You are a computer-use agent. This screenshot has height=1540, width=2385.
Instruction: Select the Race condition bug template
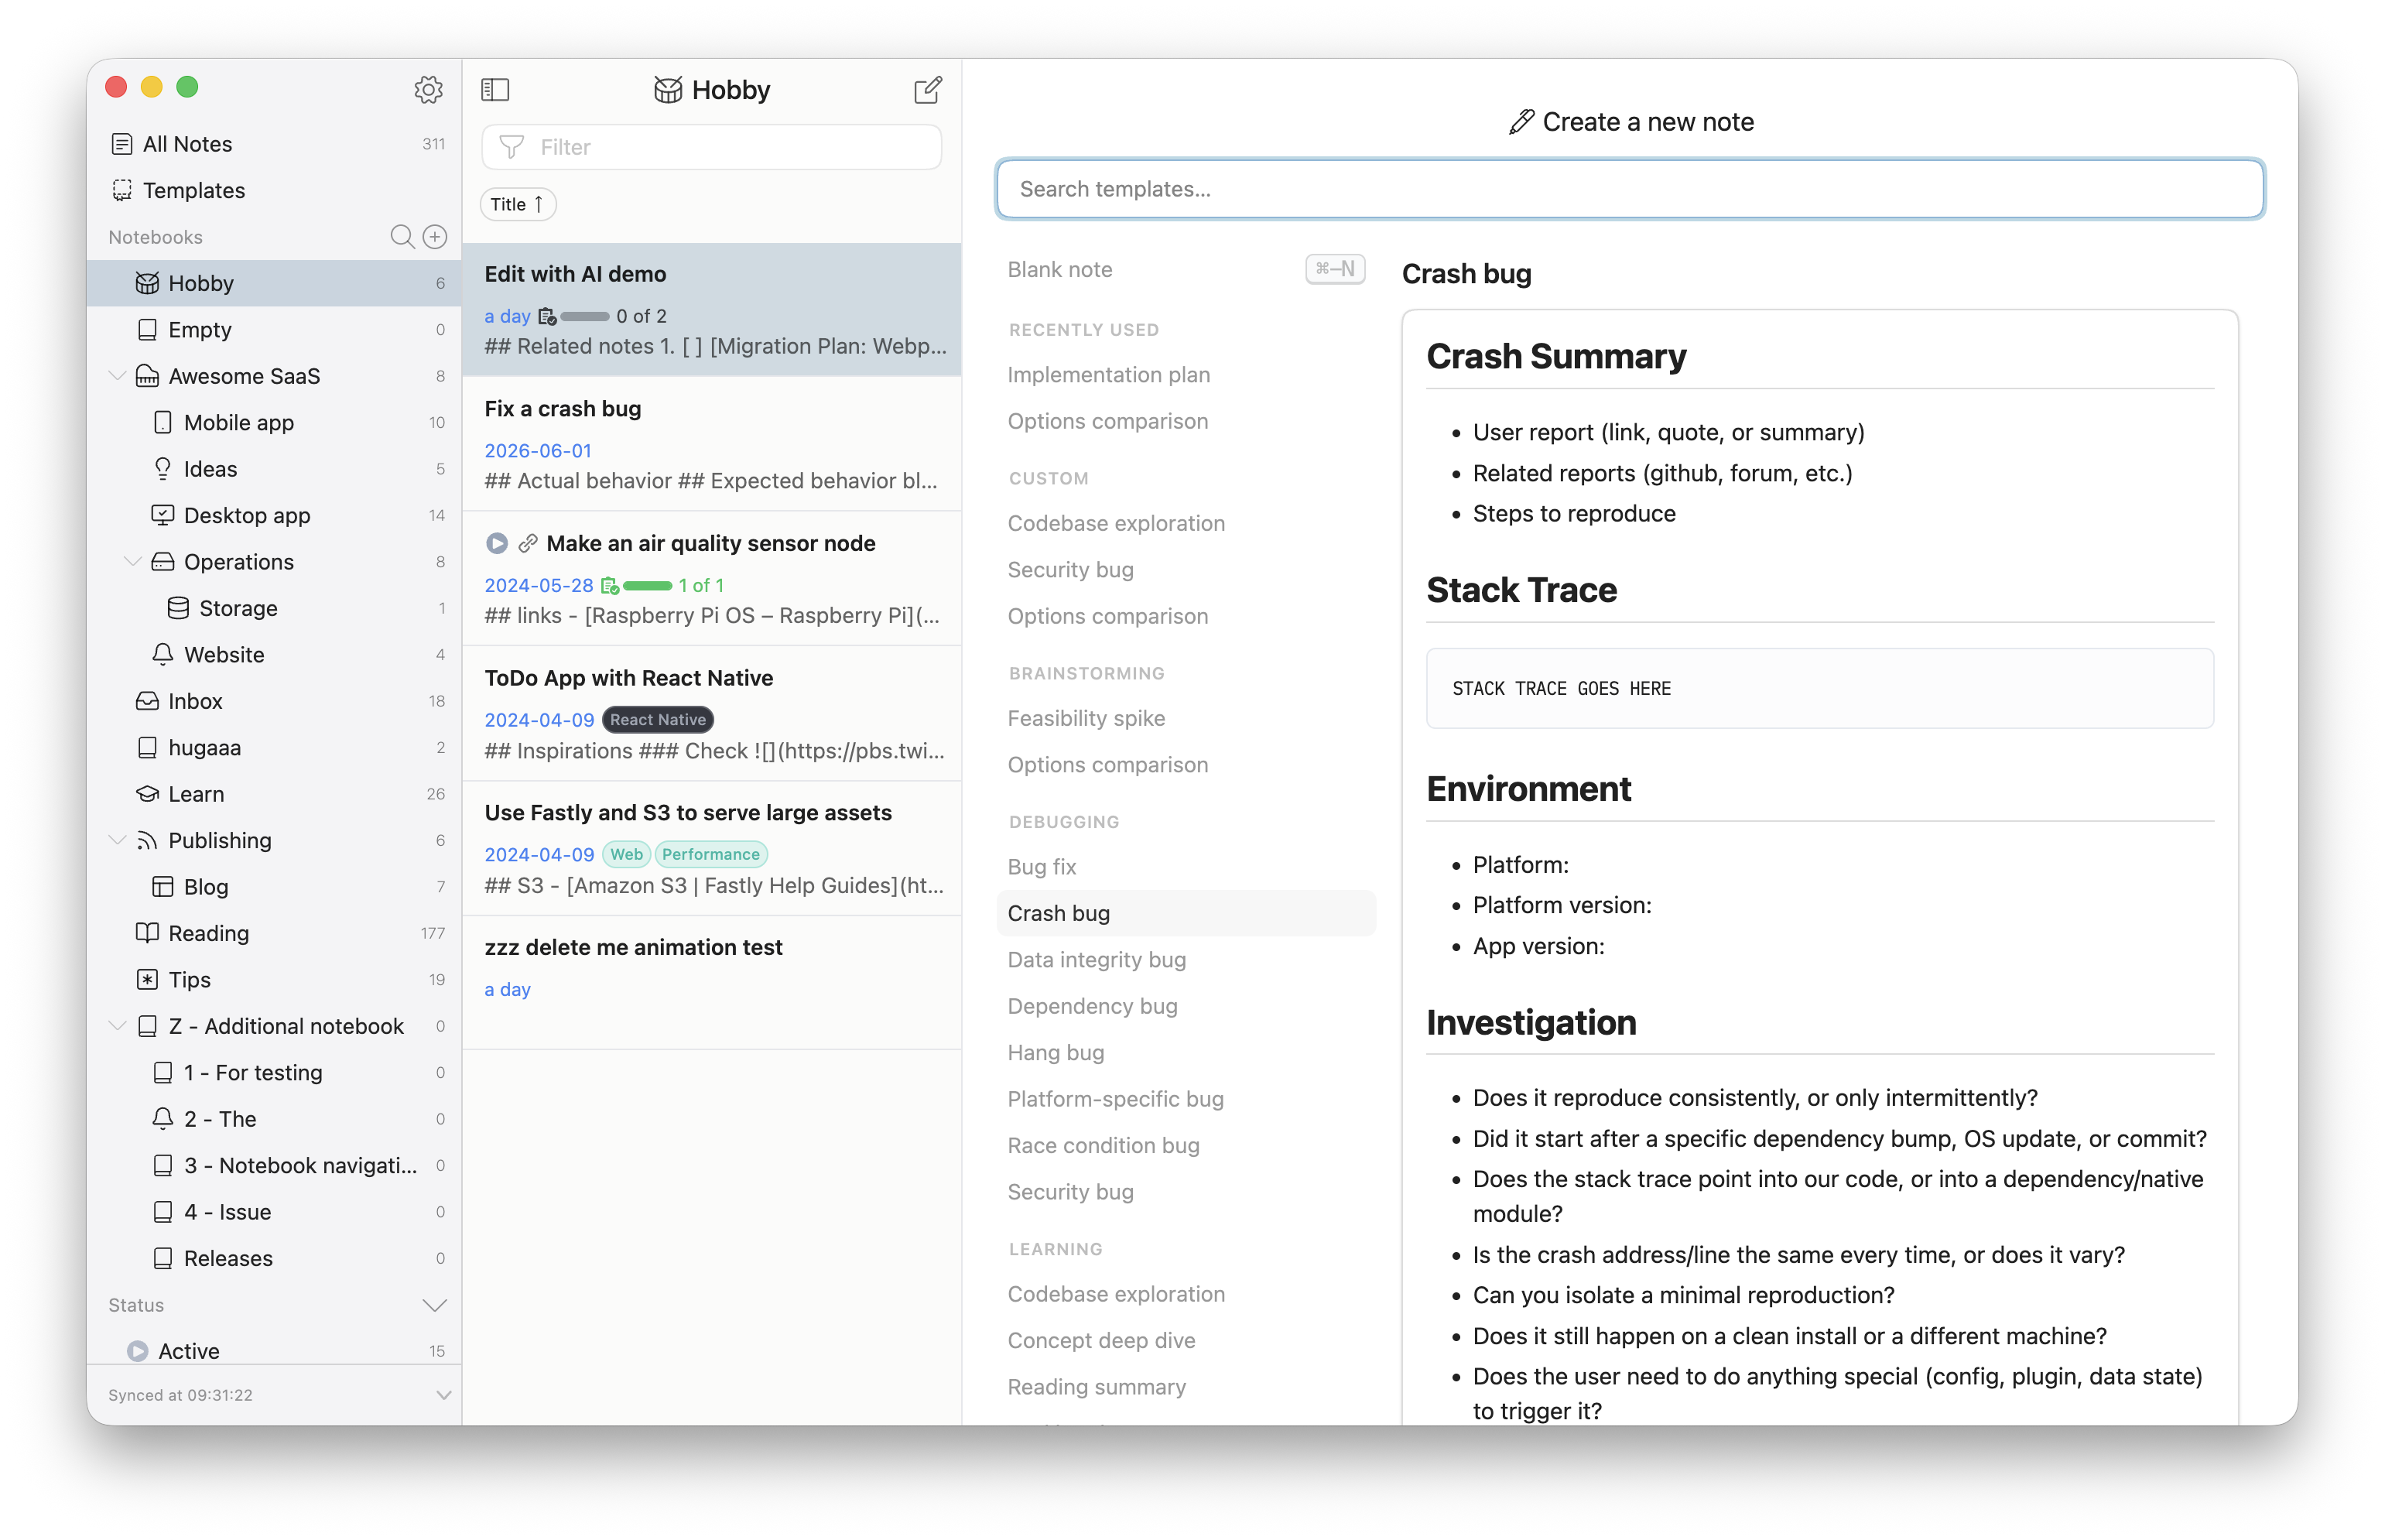coord(1186,1145)
